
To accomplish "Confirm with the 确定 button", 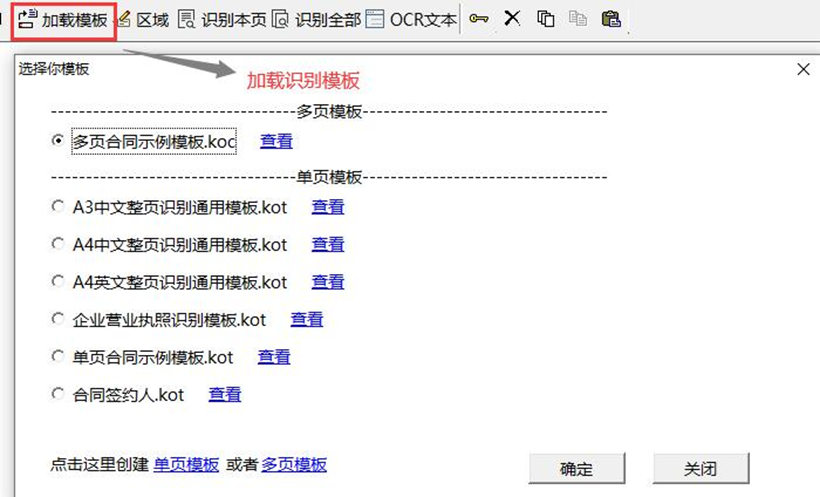I will 576,468.
